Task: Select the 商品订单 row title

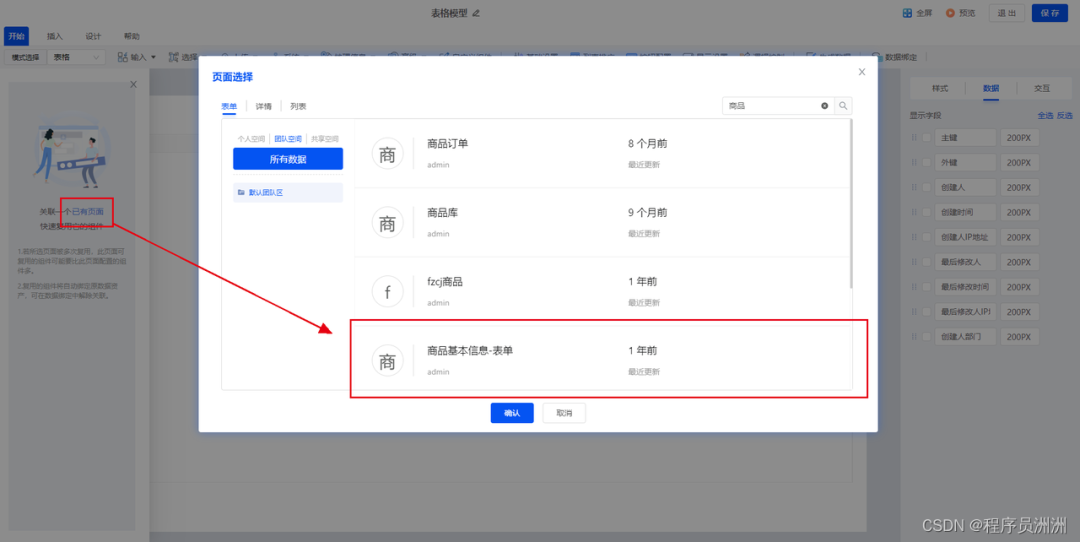Action: coord(448,144)
